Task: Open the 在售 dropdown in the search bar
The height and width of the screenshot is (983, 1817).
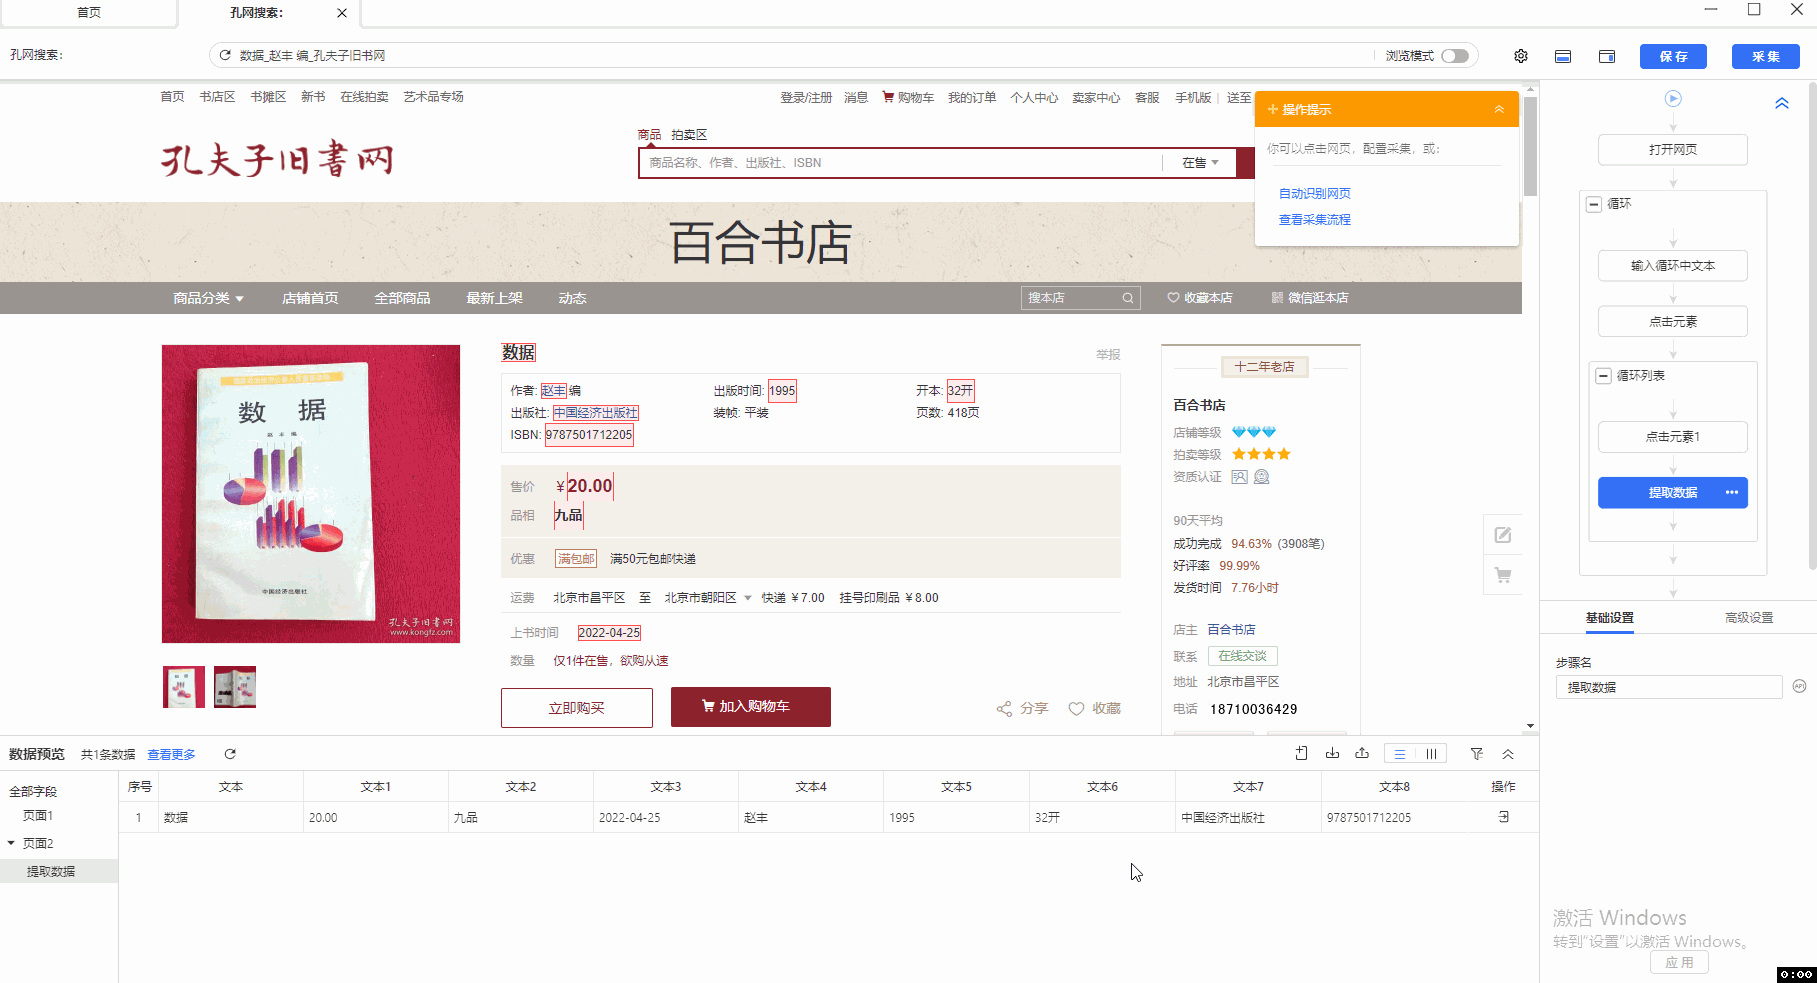Action: pyautogui.click(x=1200, y=163)
